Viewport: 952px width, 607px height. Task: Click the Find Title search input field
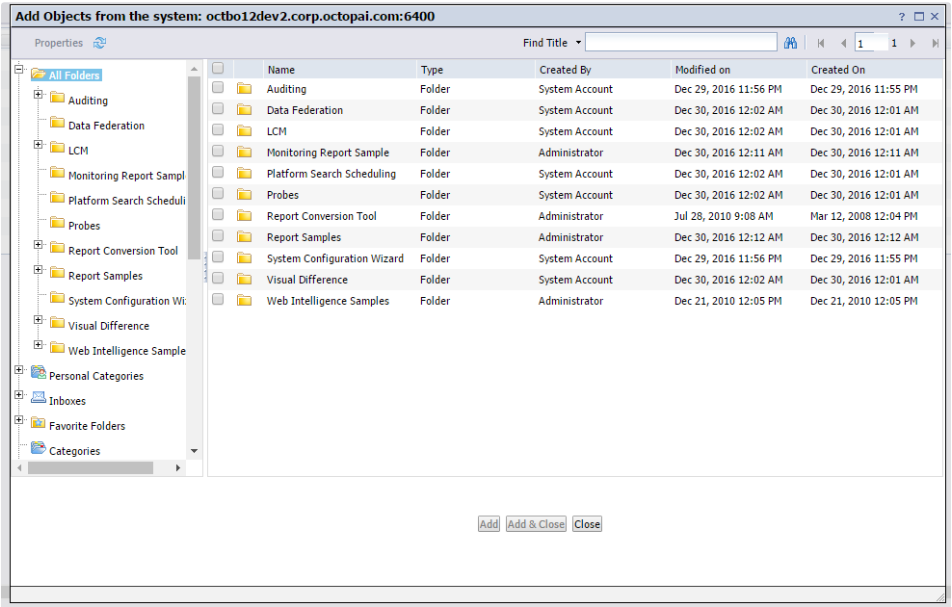680,43
